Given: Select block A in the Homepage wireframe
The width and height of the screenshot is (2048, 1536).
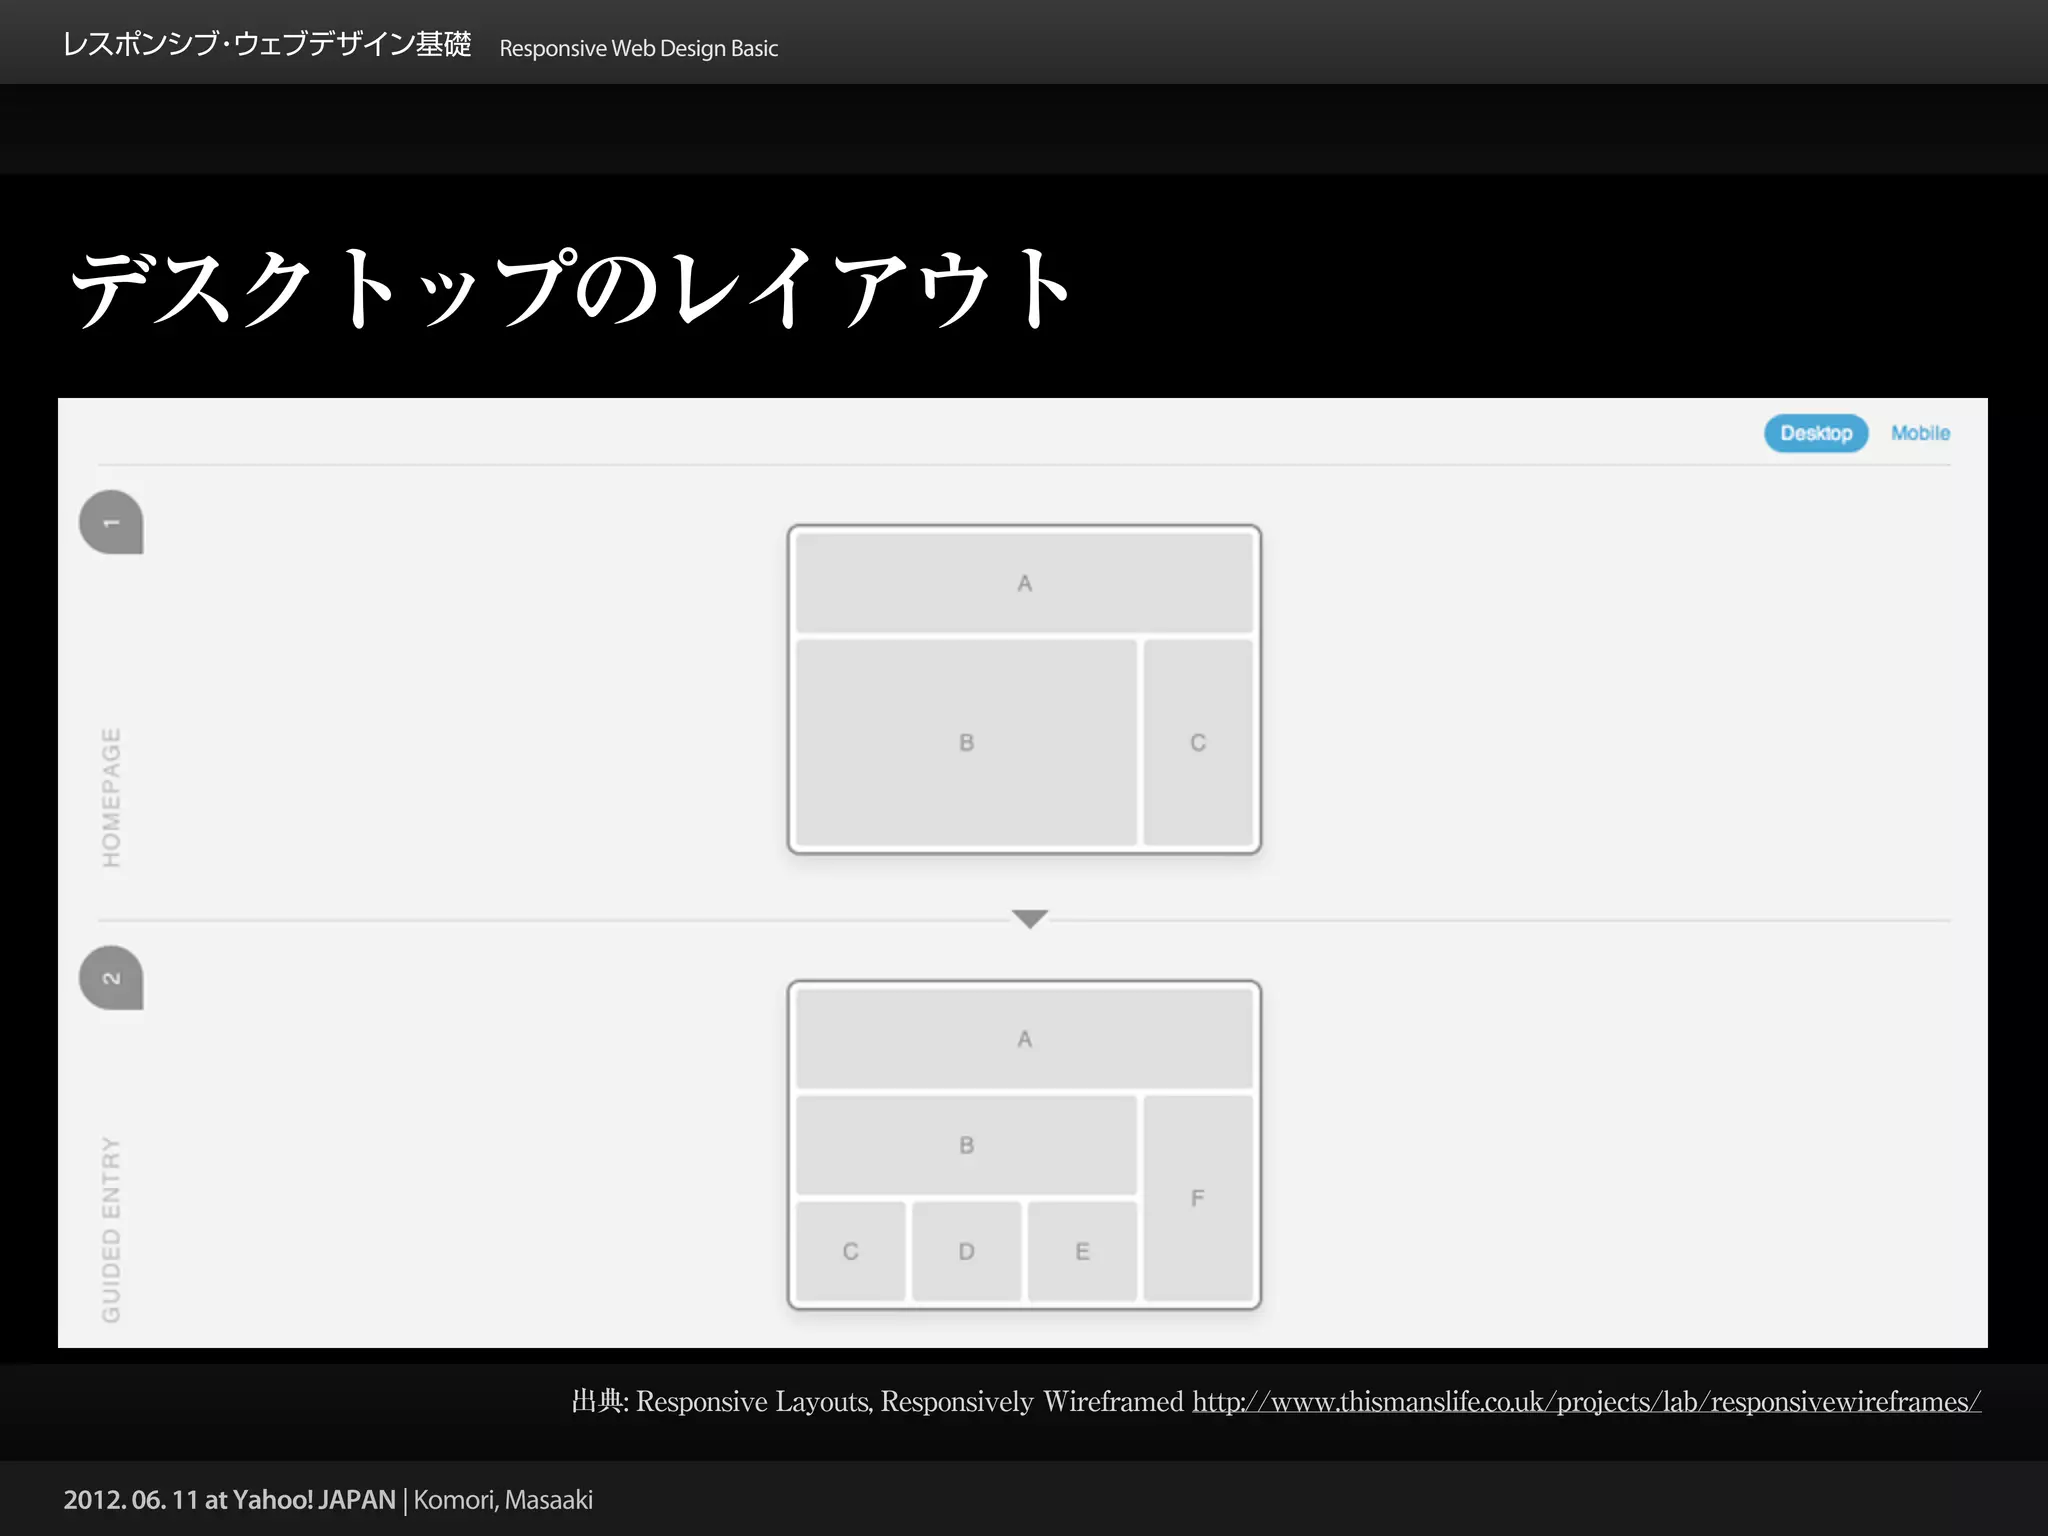Looking at the screenshot, I should (1024, 583).
